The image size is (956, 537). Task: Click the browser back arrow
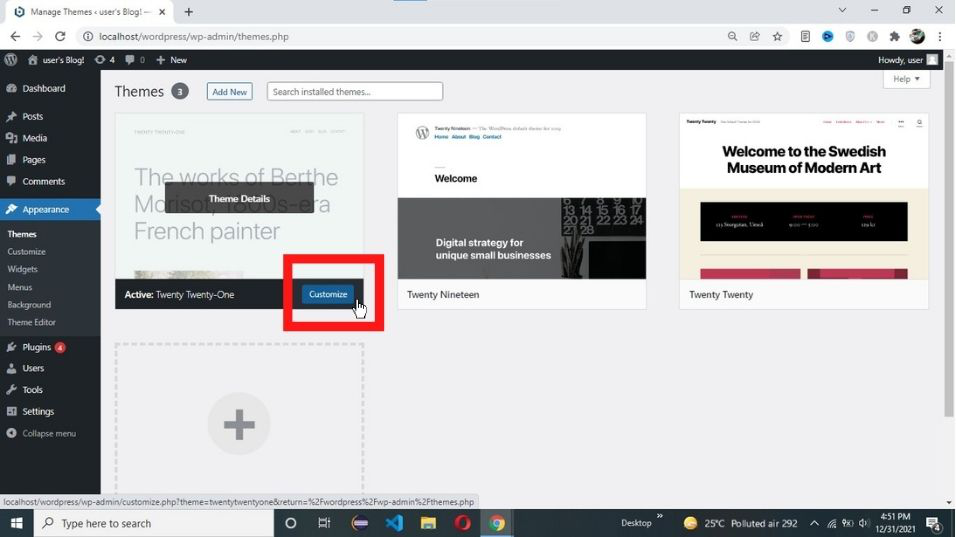[x=15, y=37]
